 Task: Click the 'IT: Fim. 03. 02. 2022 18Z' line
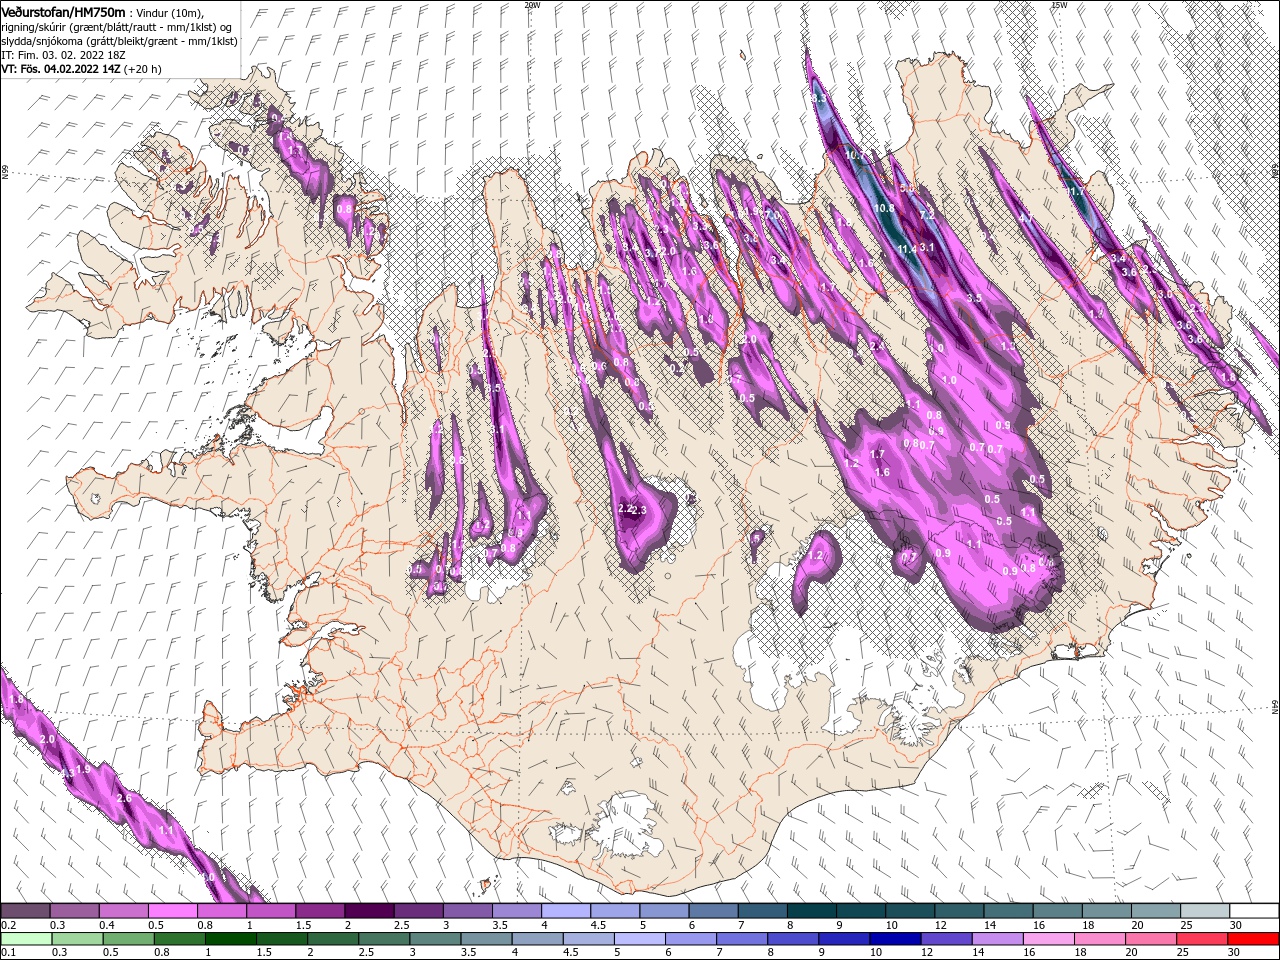coord(62,55)
